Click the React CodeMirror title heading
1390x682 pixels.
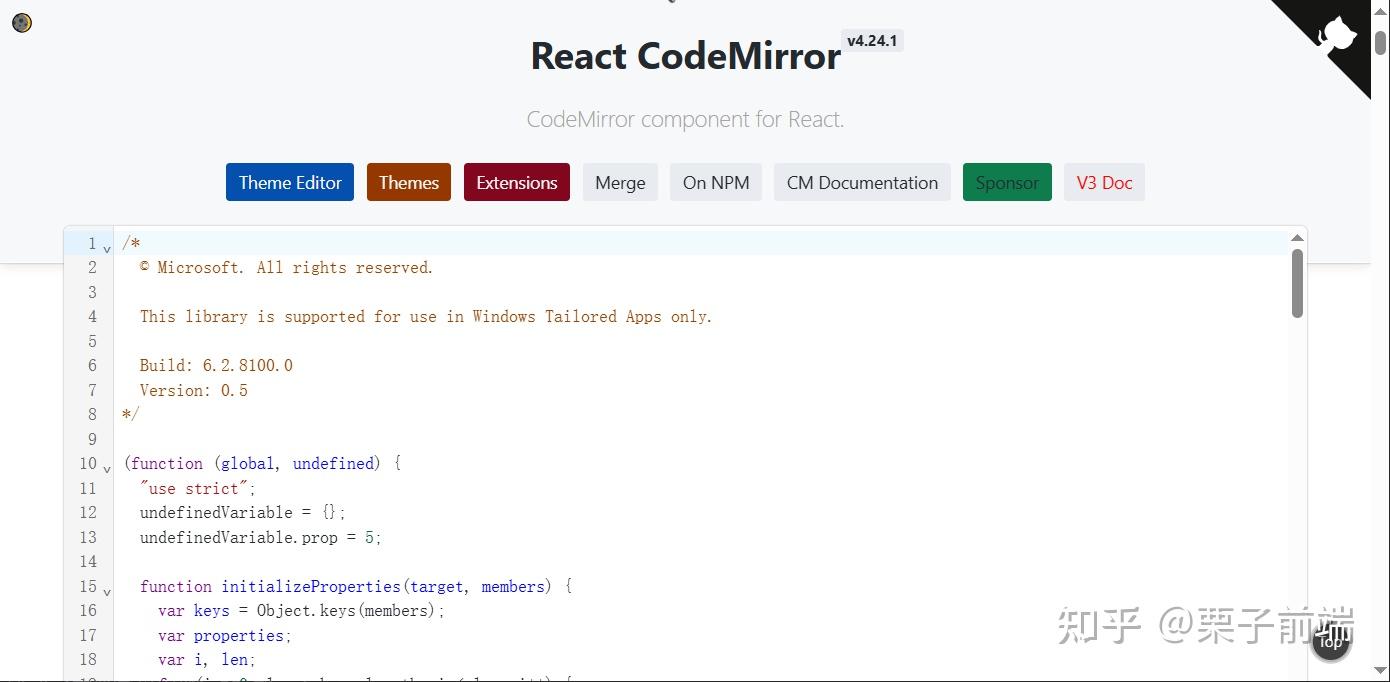[685, 56]
